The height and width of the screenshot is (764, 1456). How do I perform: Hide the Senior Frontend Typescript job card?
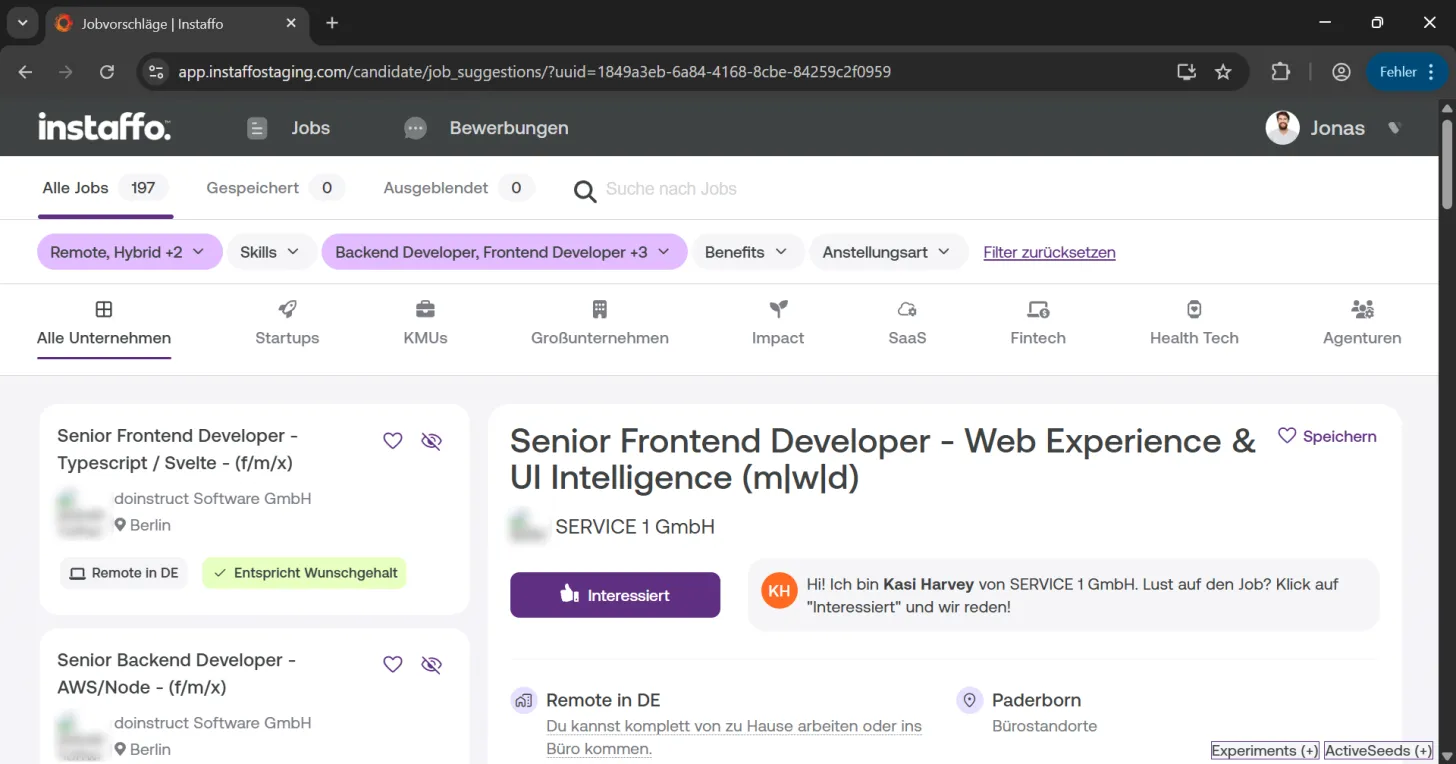431,441
